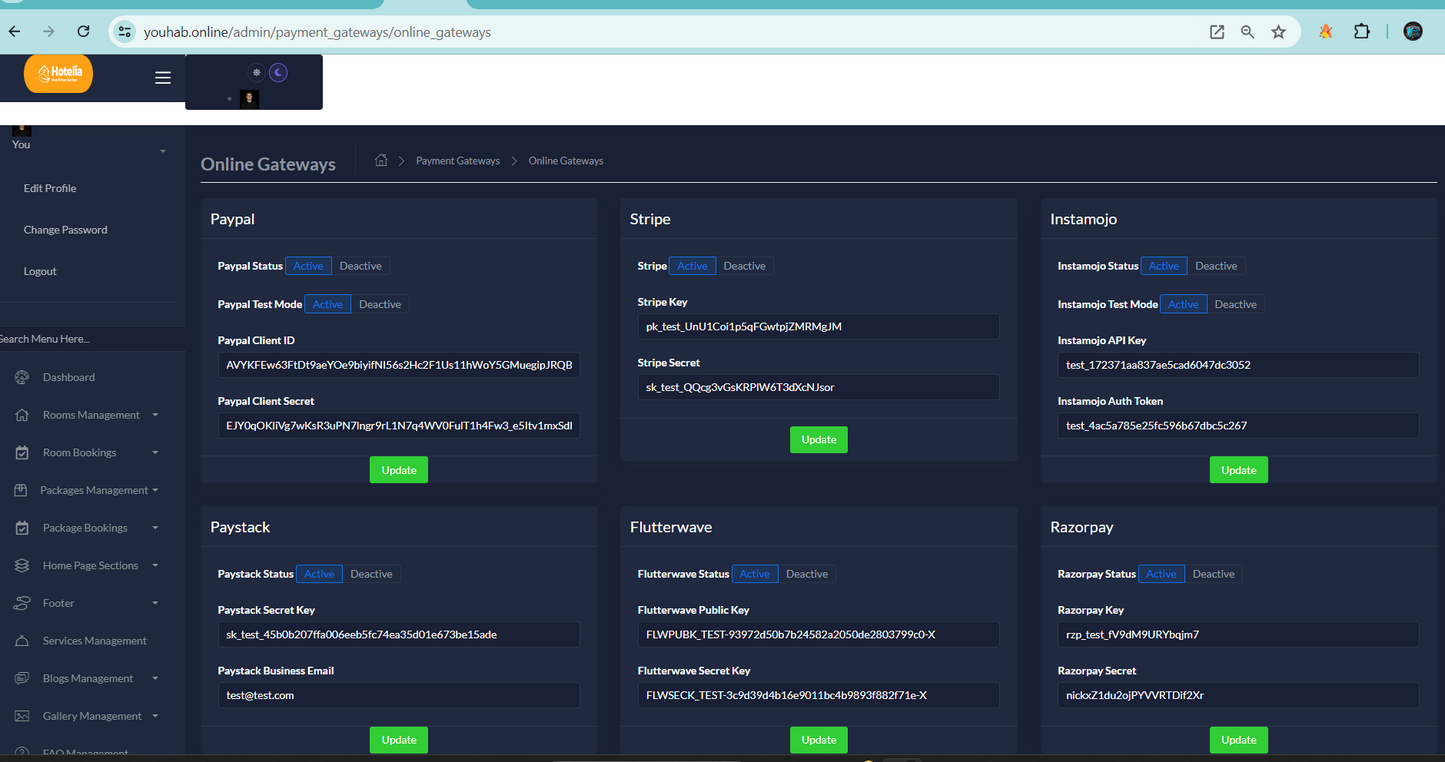Open the Chrome profile avatar
The image size is (1445, 762).
click(x=1413, y=32)
